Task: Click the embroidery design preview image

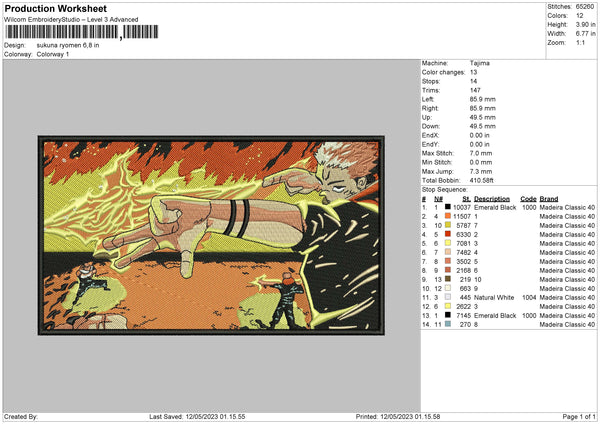Action: [x=211, y=235]
